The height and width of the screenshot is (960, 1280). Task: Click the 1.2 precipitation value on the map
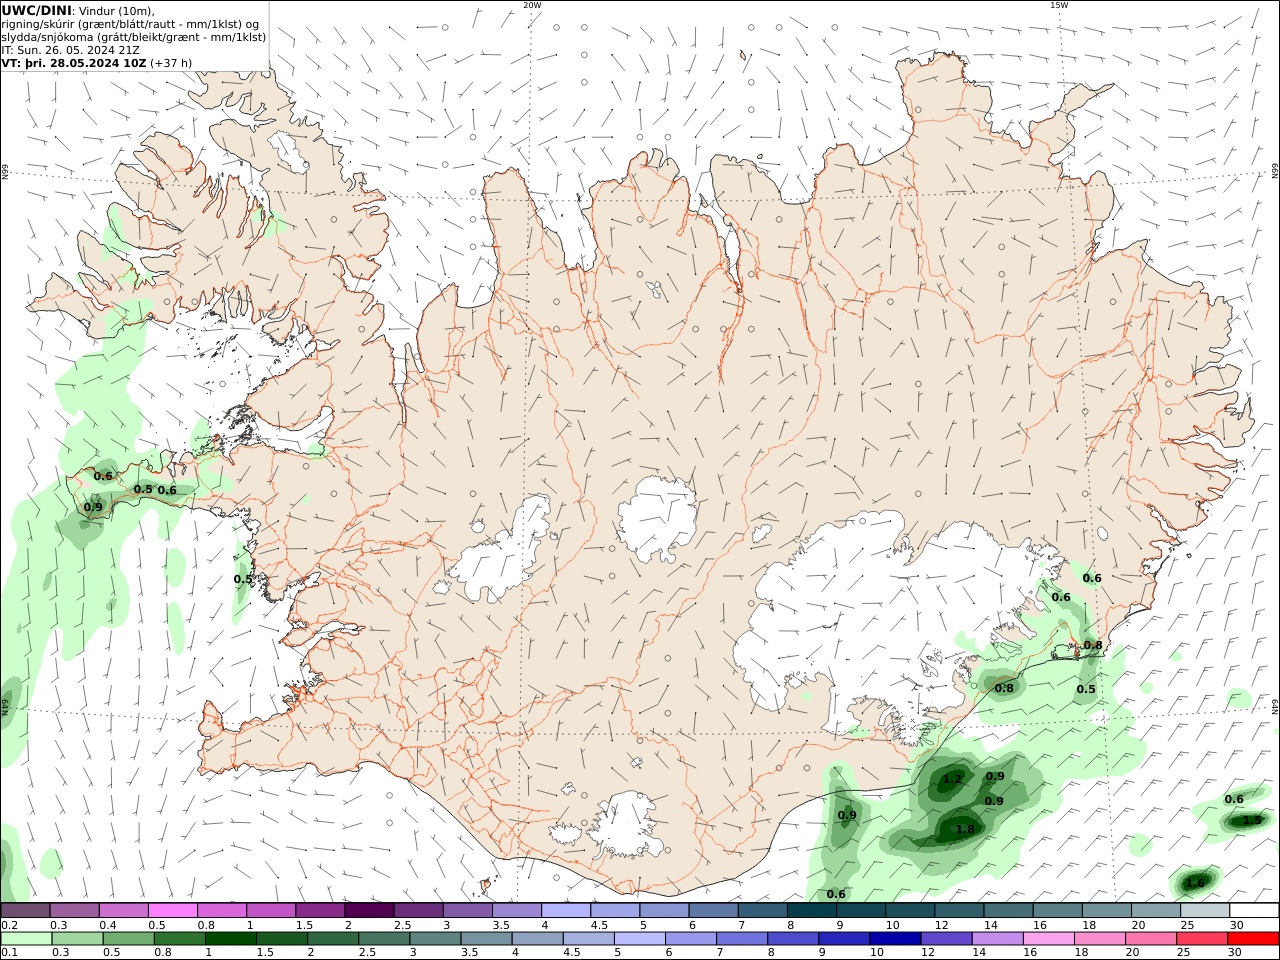952,779
